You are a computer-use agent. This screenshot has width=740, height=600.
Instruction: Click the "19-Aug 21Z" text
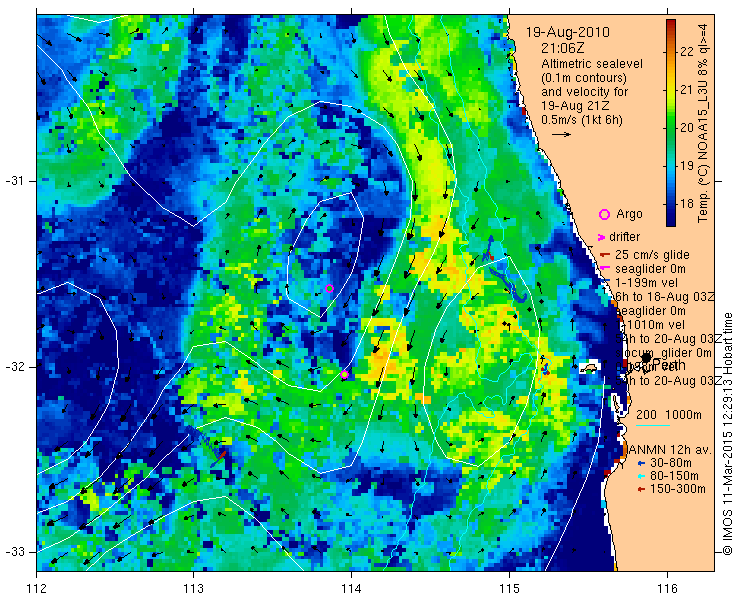coord(575,106)
